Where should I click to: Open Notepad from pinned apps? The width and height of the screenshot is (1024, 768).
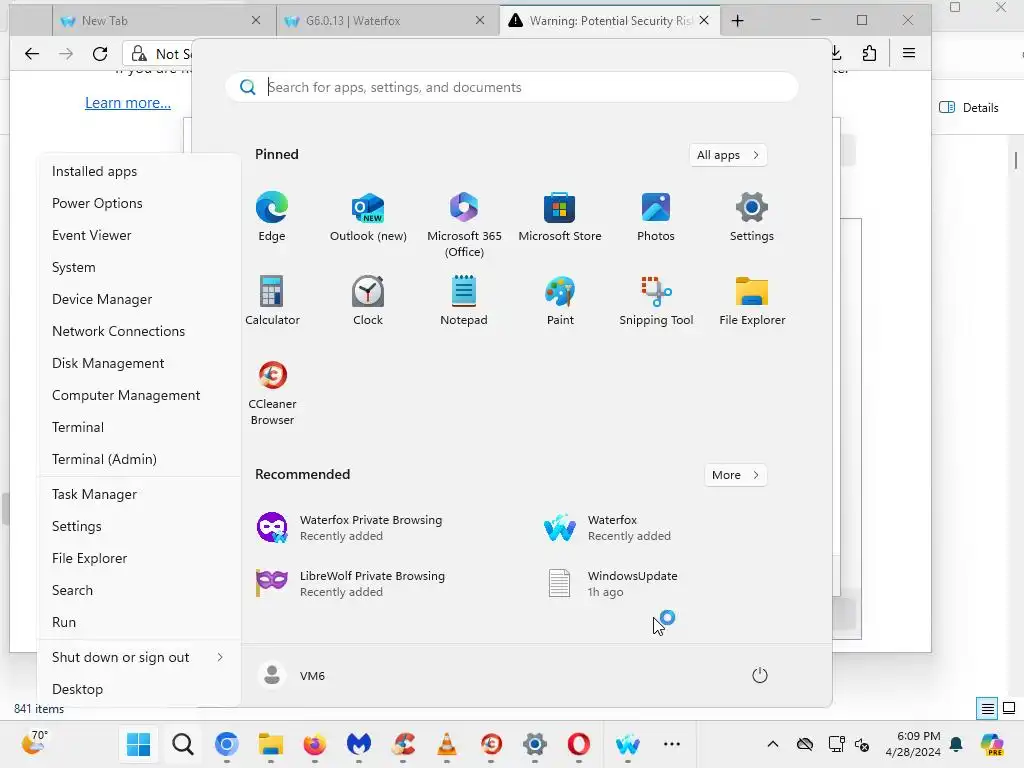[x=464, y=300]
